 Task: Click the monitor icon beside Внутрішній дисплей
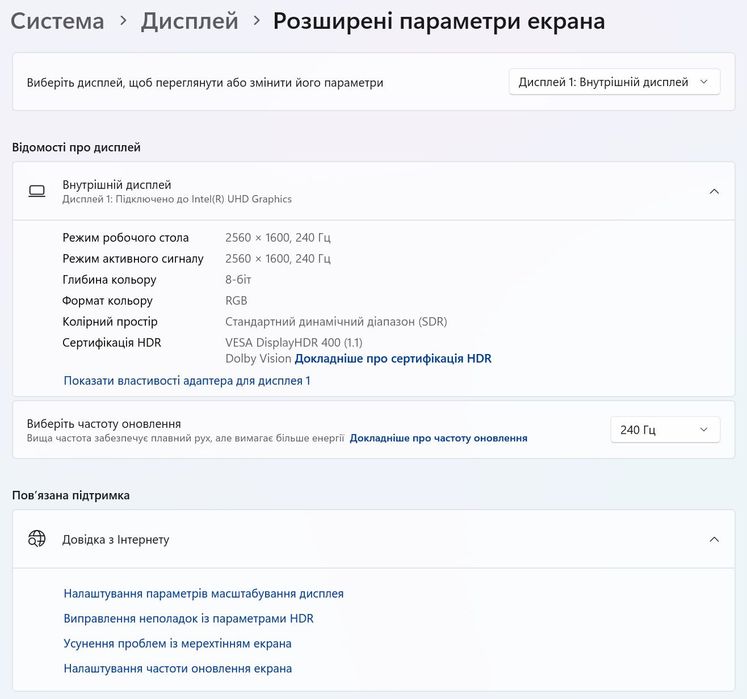click(37, 191)
